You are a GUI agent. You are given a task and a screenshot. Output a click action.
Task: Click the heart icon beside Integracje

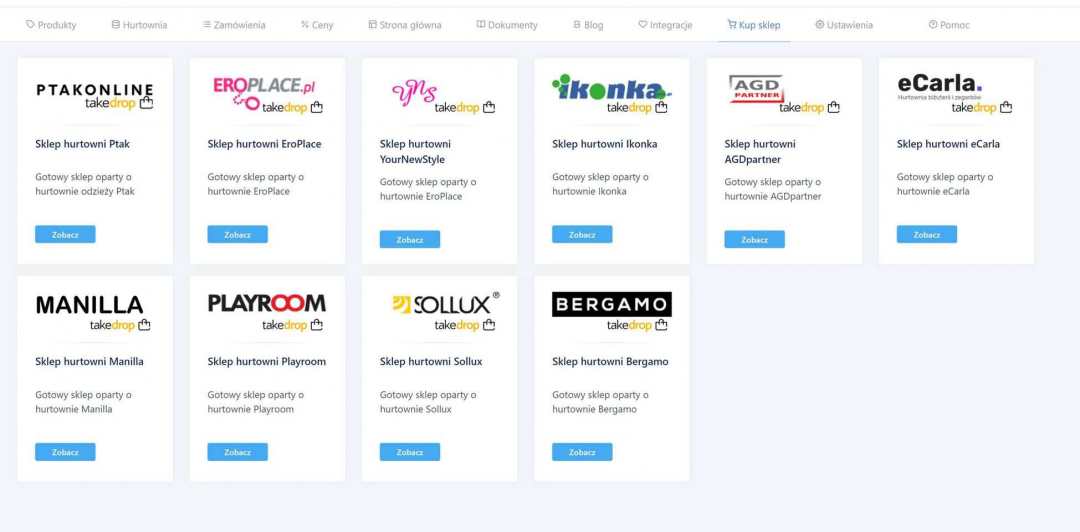point(643,25)
